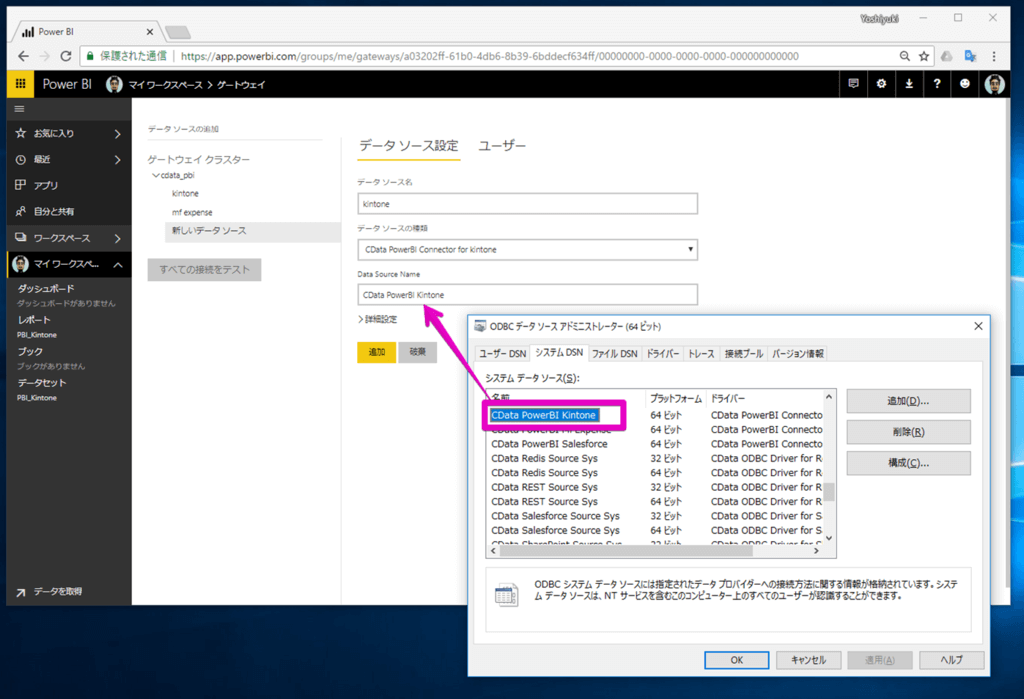Bookmark the page with the star icon
The height and width of the screenshot is (699, 1024).
[x=923, y=56]
